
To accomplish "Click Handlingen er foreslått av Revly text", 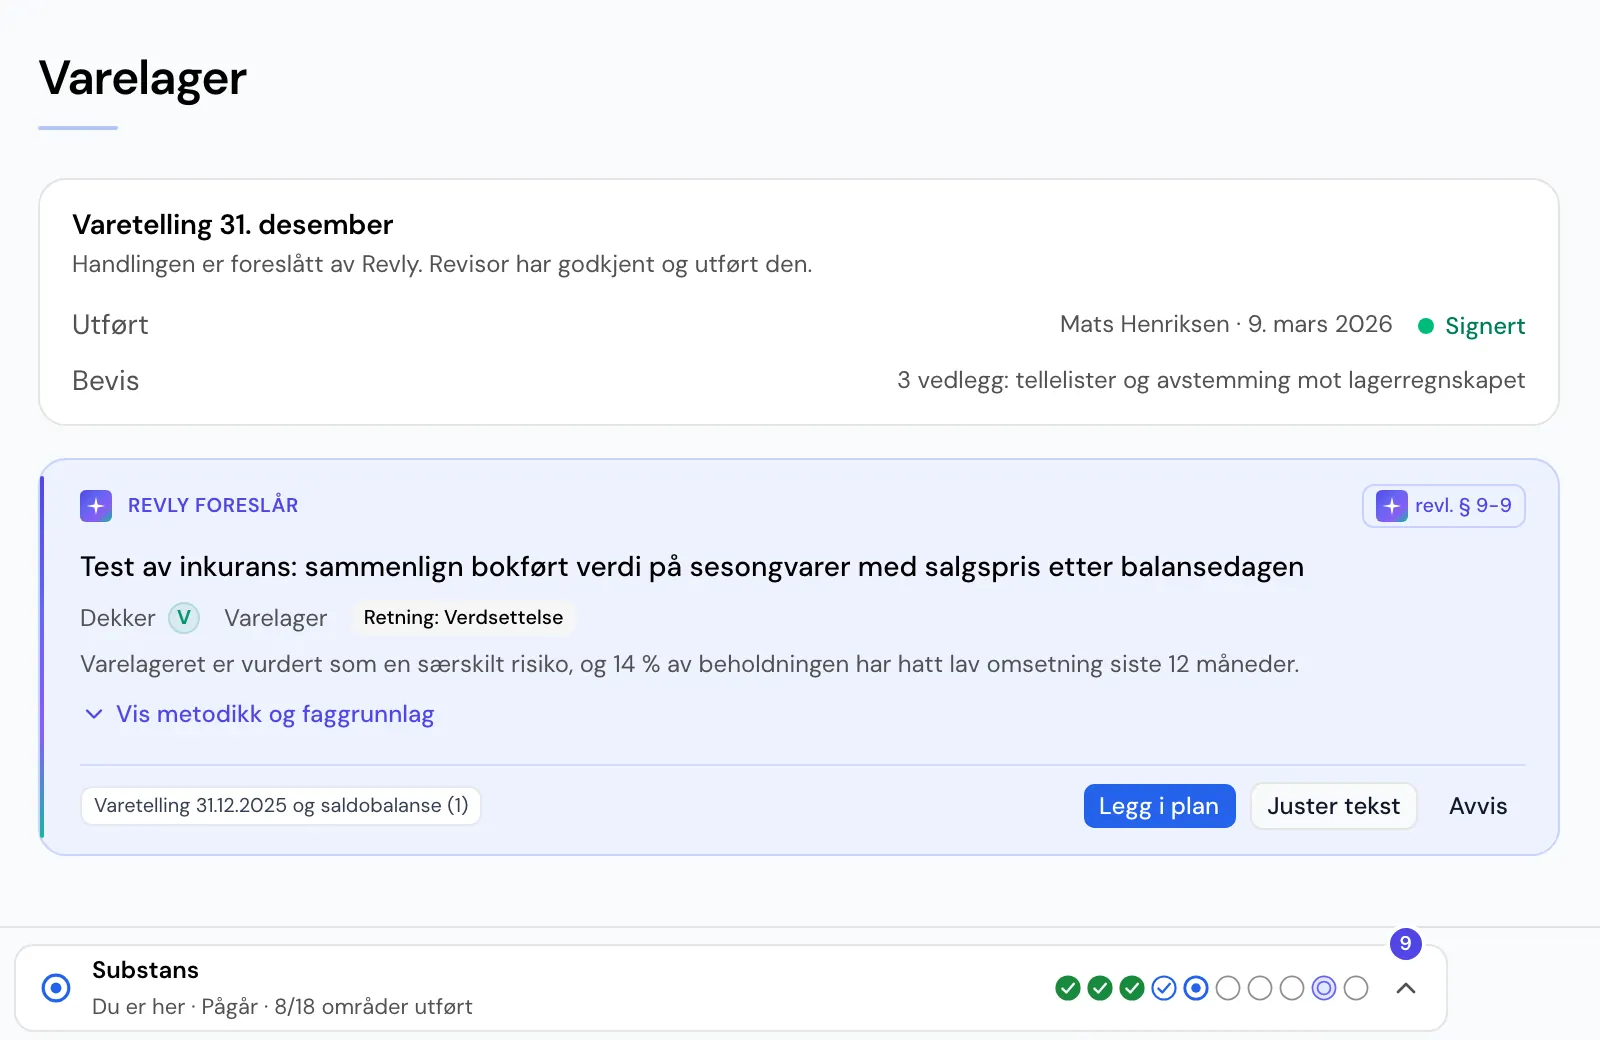I will point(442,264).
